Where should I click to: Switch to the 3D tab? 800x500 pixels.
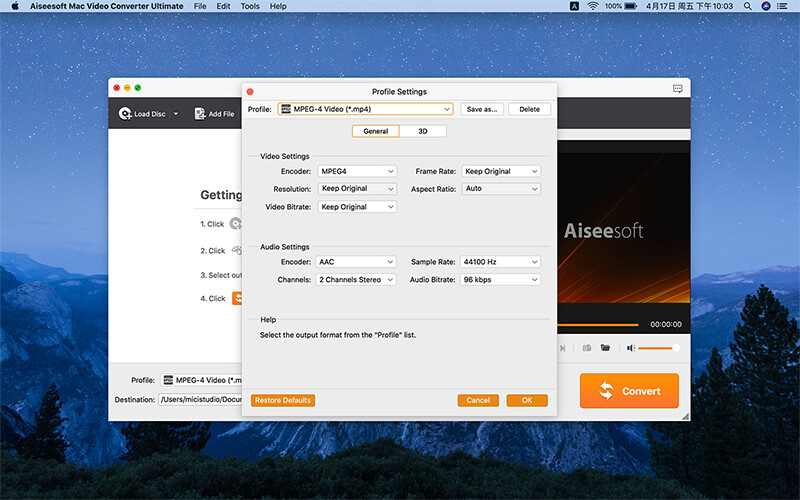coord(422,131)
